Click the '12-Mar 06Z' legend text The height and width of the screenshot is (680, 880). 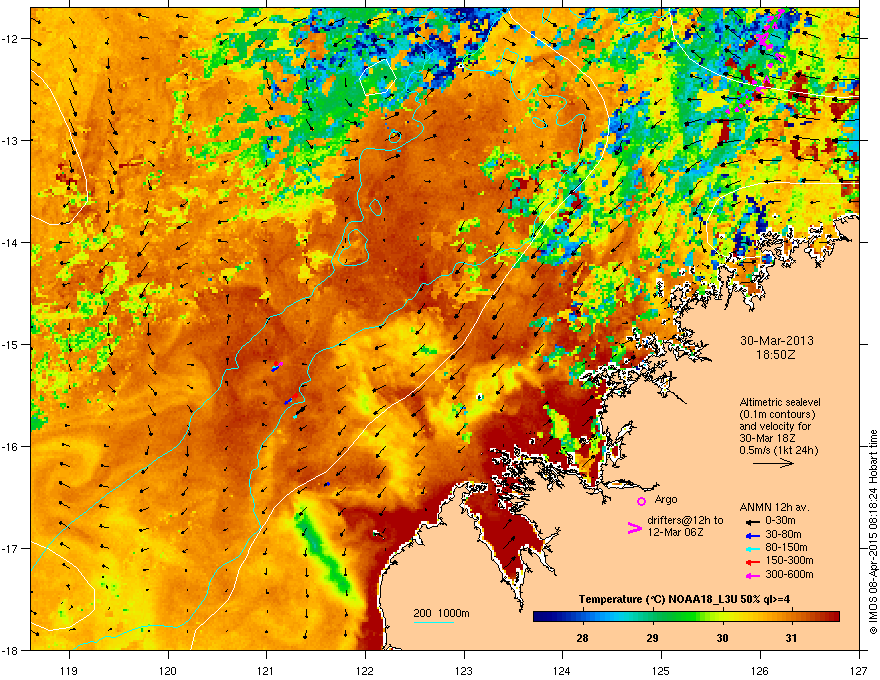pyautogui.click(x=675, y=532)
